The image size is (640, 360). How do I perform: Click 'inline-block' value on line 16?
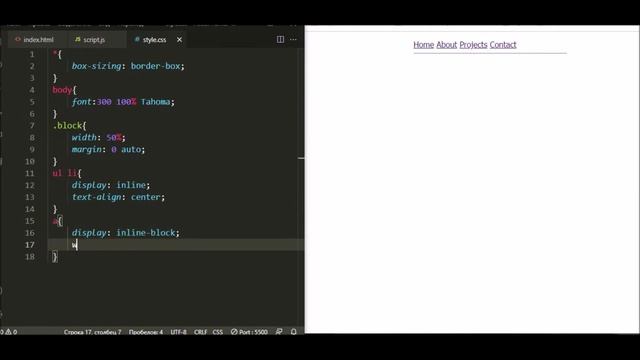(x=146, y=233)
